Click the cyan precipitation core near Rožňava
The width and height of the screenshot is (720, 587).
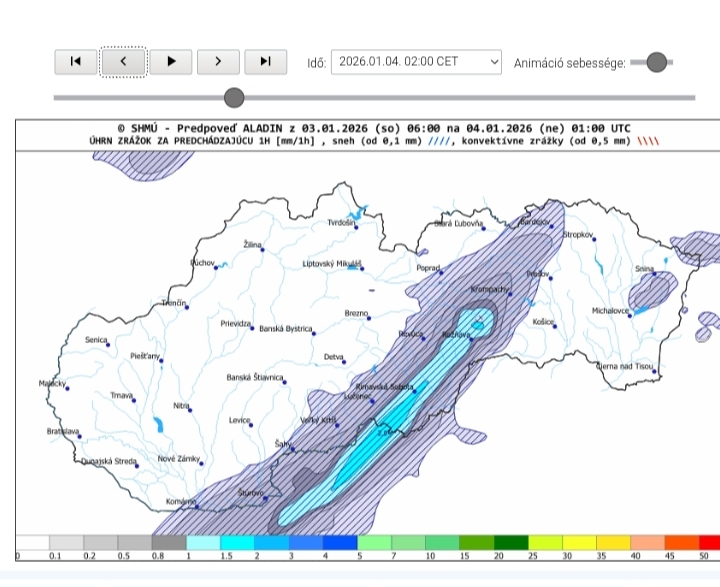[480, 323]
